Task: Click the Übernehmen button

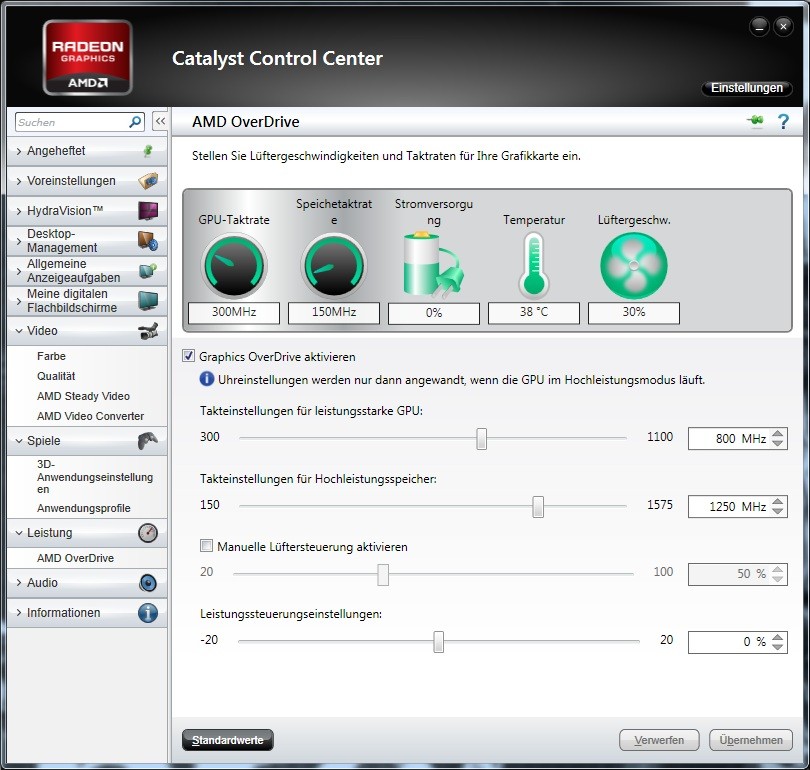Action: click(751, 740)
